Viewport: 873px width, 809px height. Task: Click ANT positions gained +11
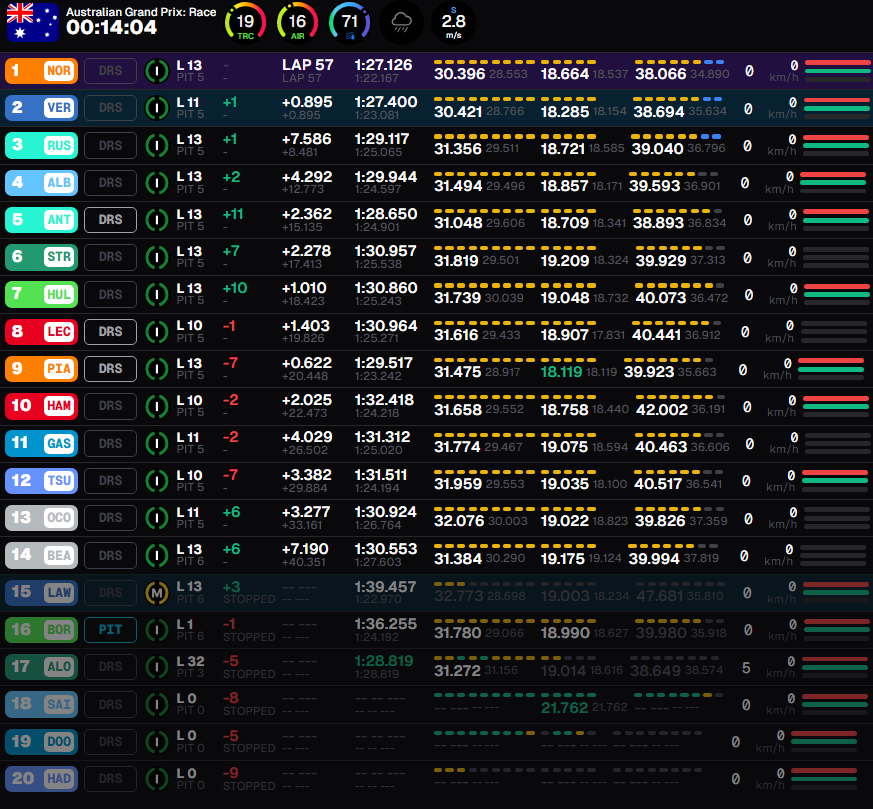[233, 214]
